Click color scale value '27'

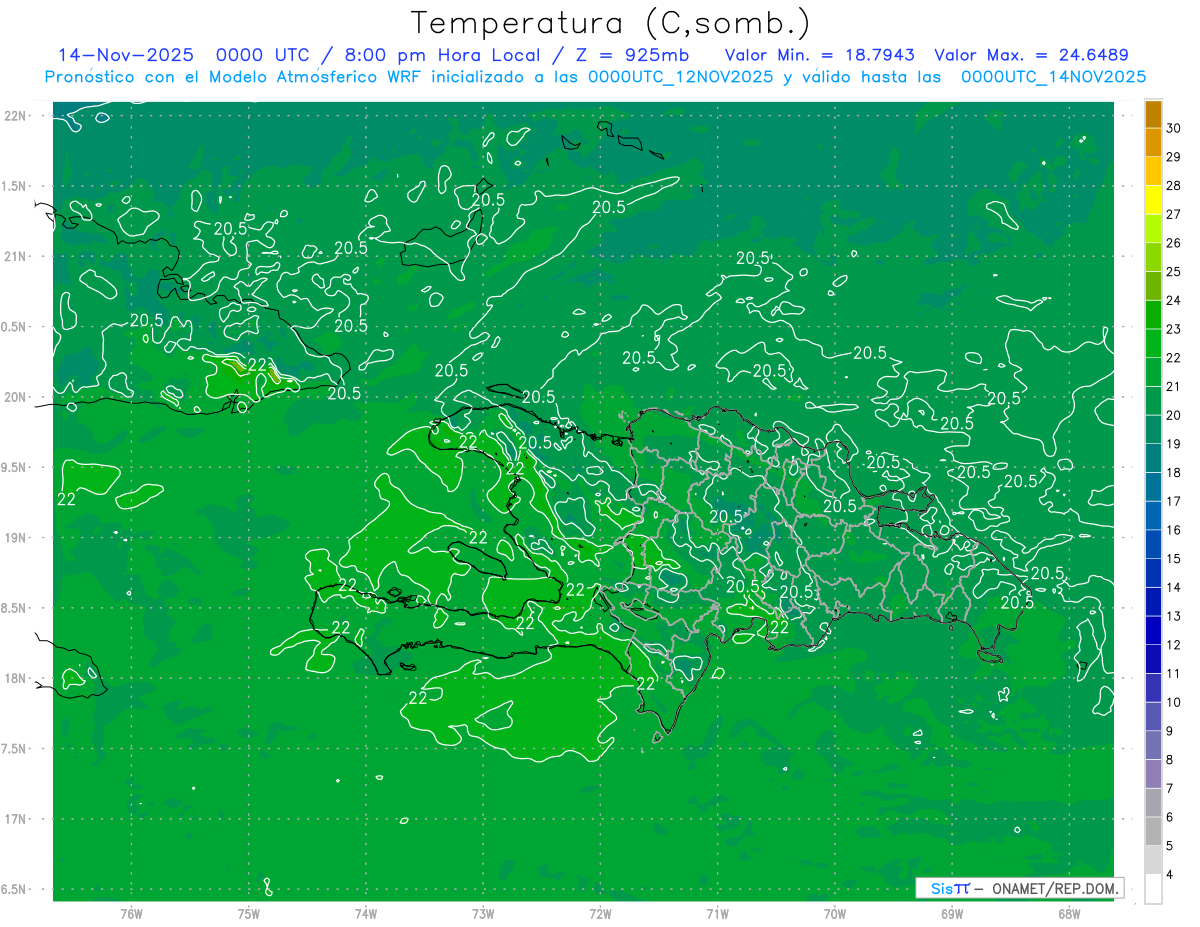click(1173, 214)
